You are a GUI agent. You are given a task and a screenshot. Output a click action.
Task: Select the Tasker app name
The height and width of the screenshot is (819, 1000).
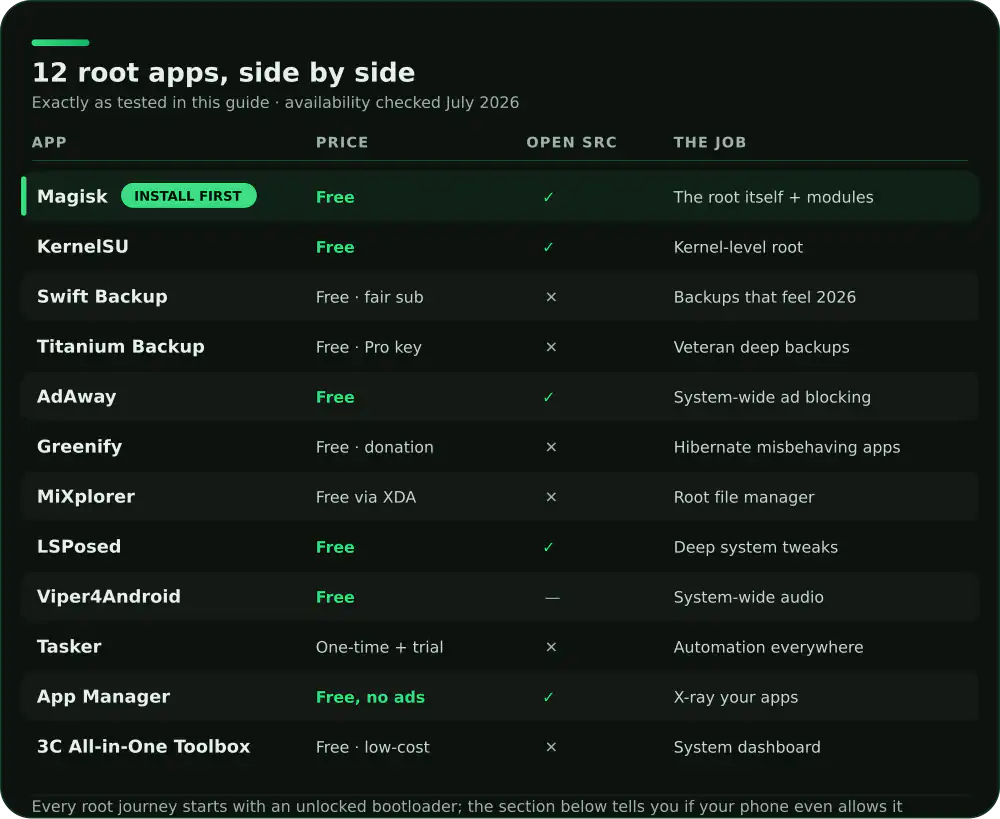[x=70, y=647]
